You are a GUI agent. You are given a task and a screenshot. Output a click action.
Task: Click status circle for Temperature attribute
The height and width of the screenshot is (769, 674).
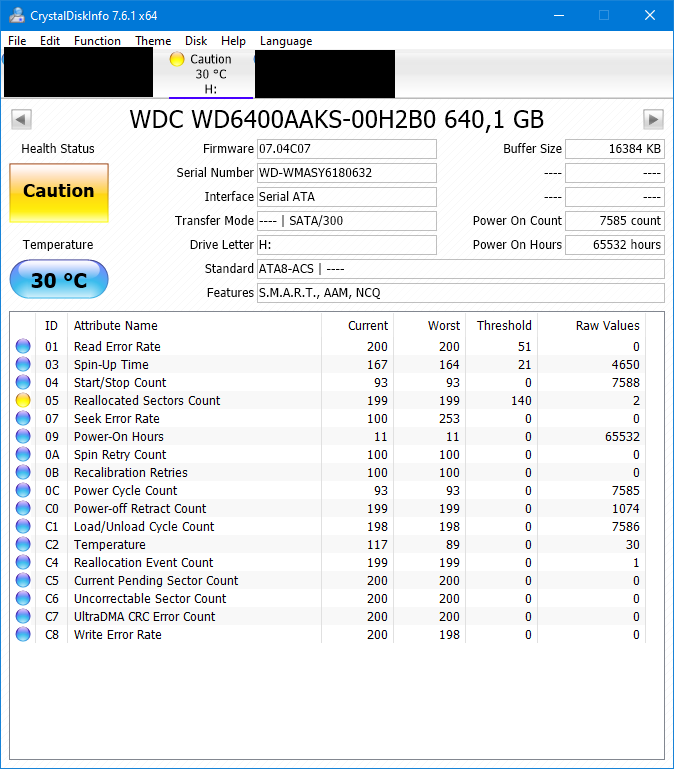pos(23,544)
